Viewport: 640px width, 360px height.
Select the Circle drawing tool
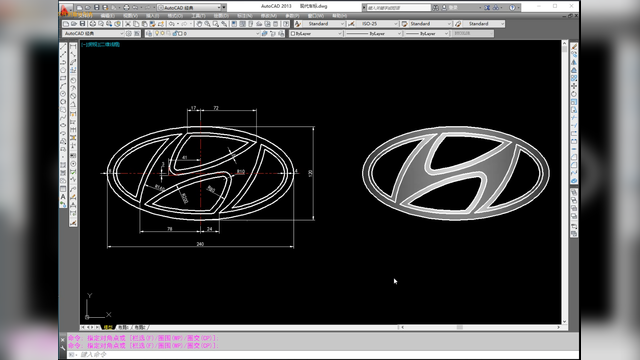point(63,94)
